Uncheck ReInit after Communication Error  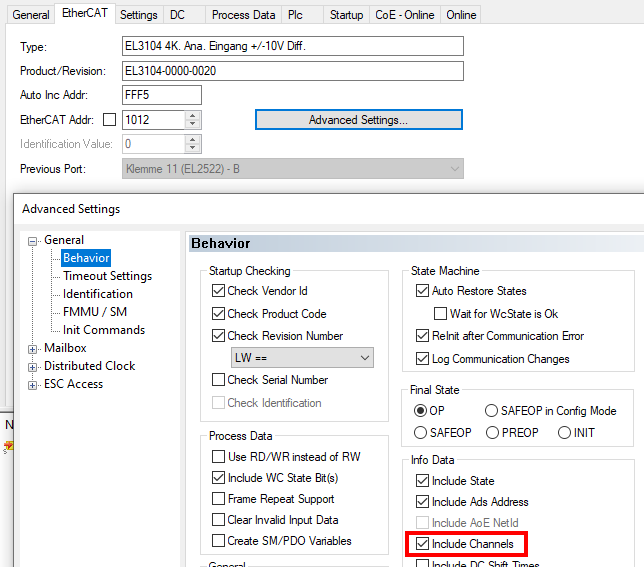coord(422,336)
